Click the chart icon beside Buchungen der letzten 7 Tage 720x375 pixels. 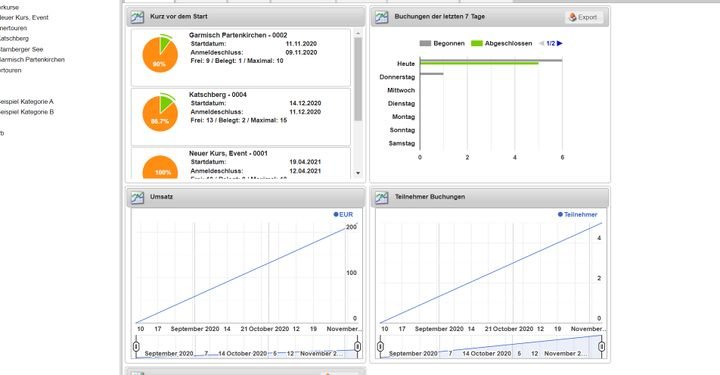(x=382, y=17)
